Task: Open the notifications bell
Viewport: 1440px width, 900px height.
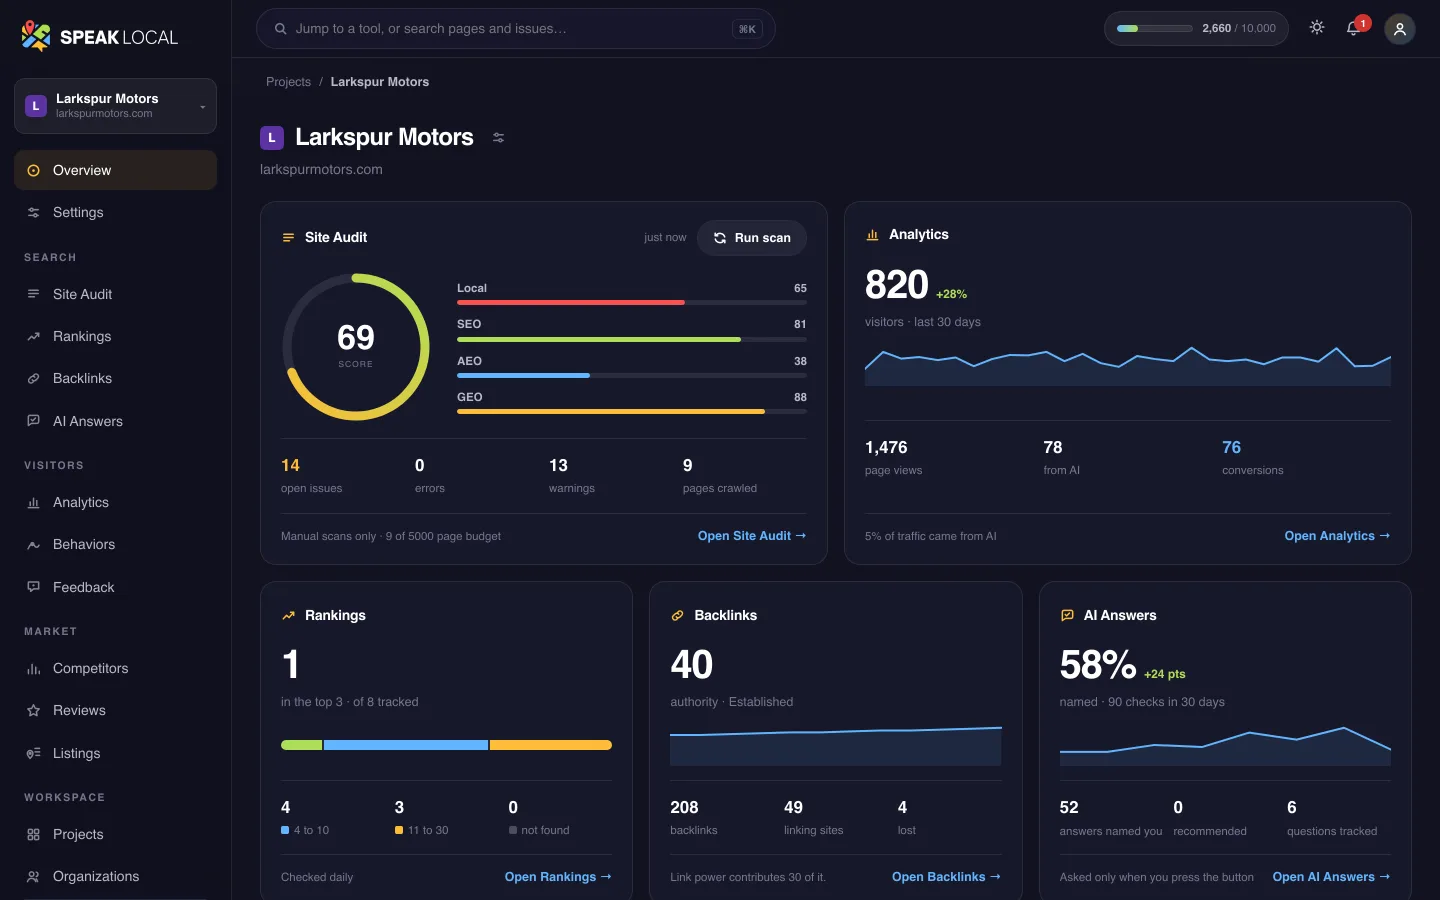Action: click(x=1354, y=28)
